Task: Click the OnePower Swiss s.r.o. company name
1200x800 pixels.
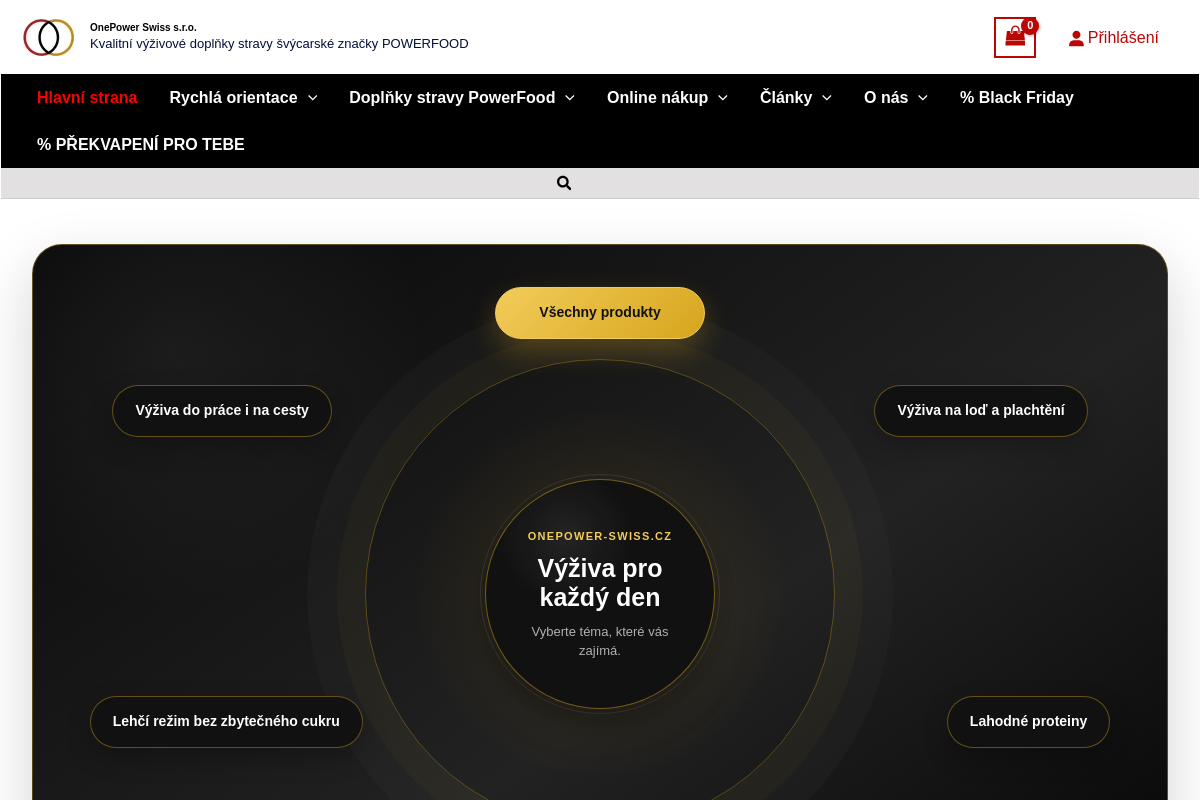Action: [x=143, y=27]
